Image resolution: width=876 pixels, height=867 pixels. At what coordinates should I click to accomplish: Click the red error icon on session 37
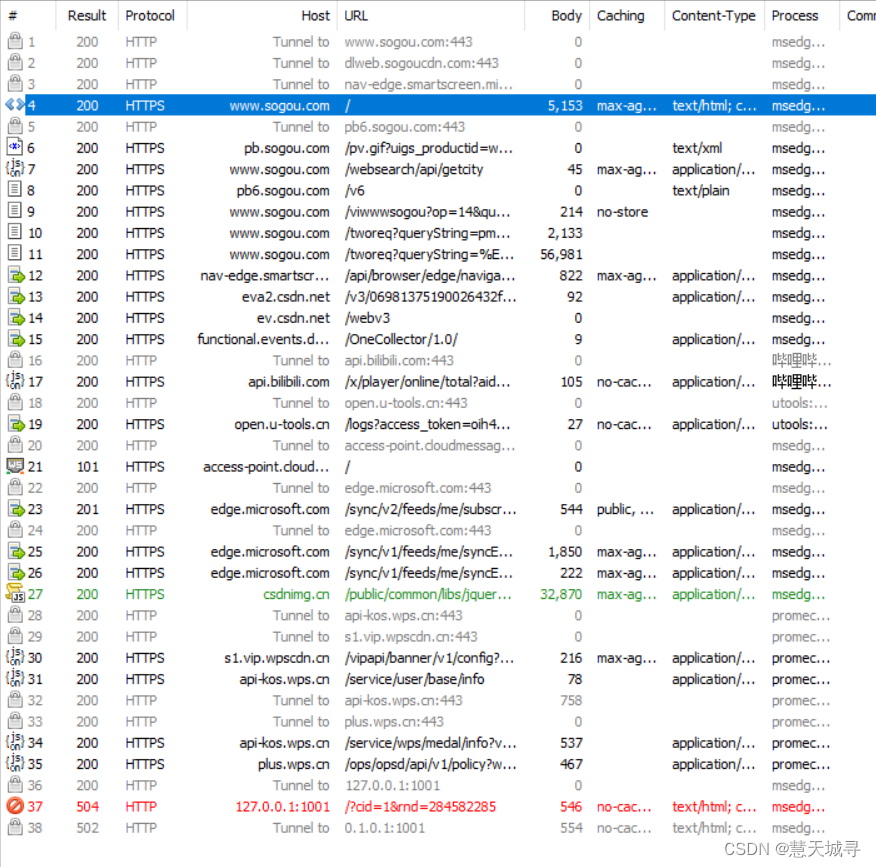pos(15,806)
